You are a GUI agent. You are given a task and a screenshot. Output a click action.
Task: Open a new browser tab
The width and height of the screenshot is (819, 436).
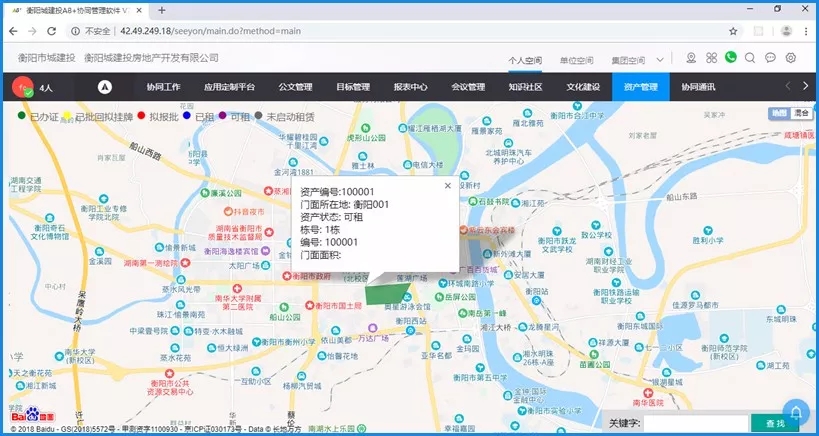[x=161, y=10]
